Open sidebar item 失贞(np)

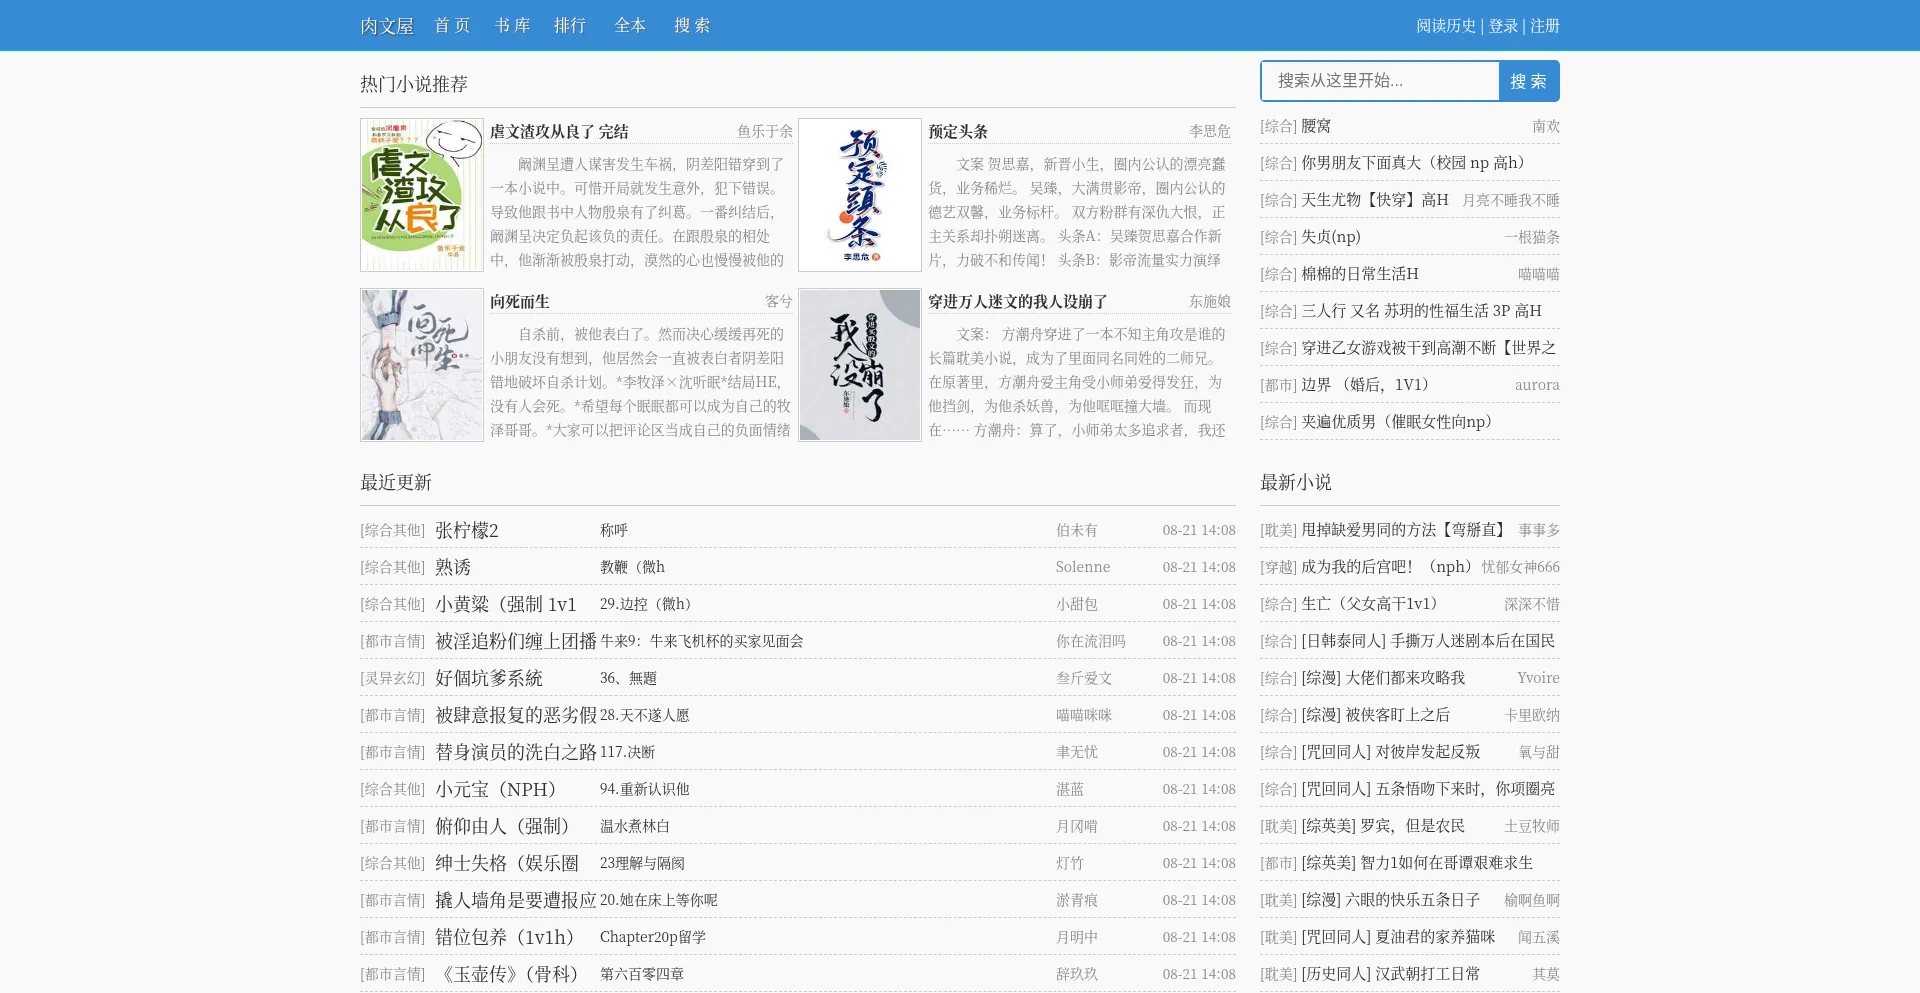[1331, 237]
